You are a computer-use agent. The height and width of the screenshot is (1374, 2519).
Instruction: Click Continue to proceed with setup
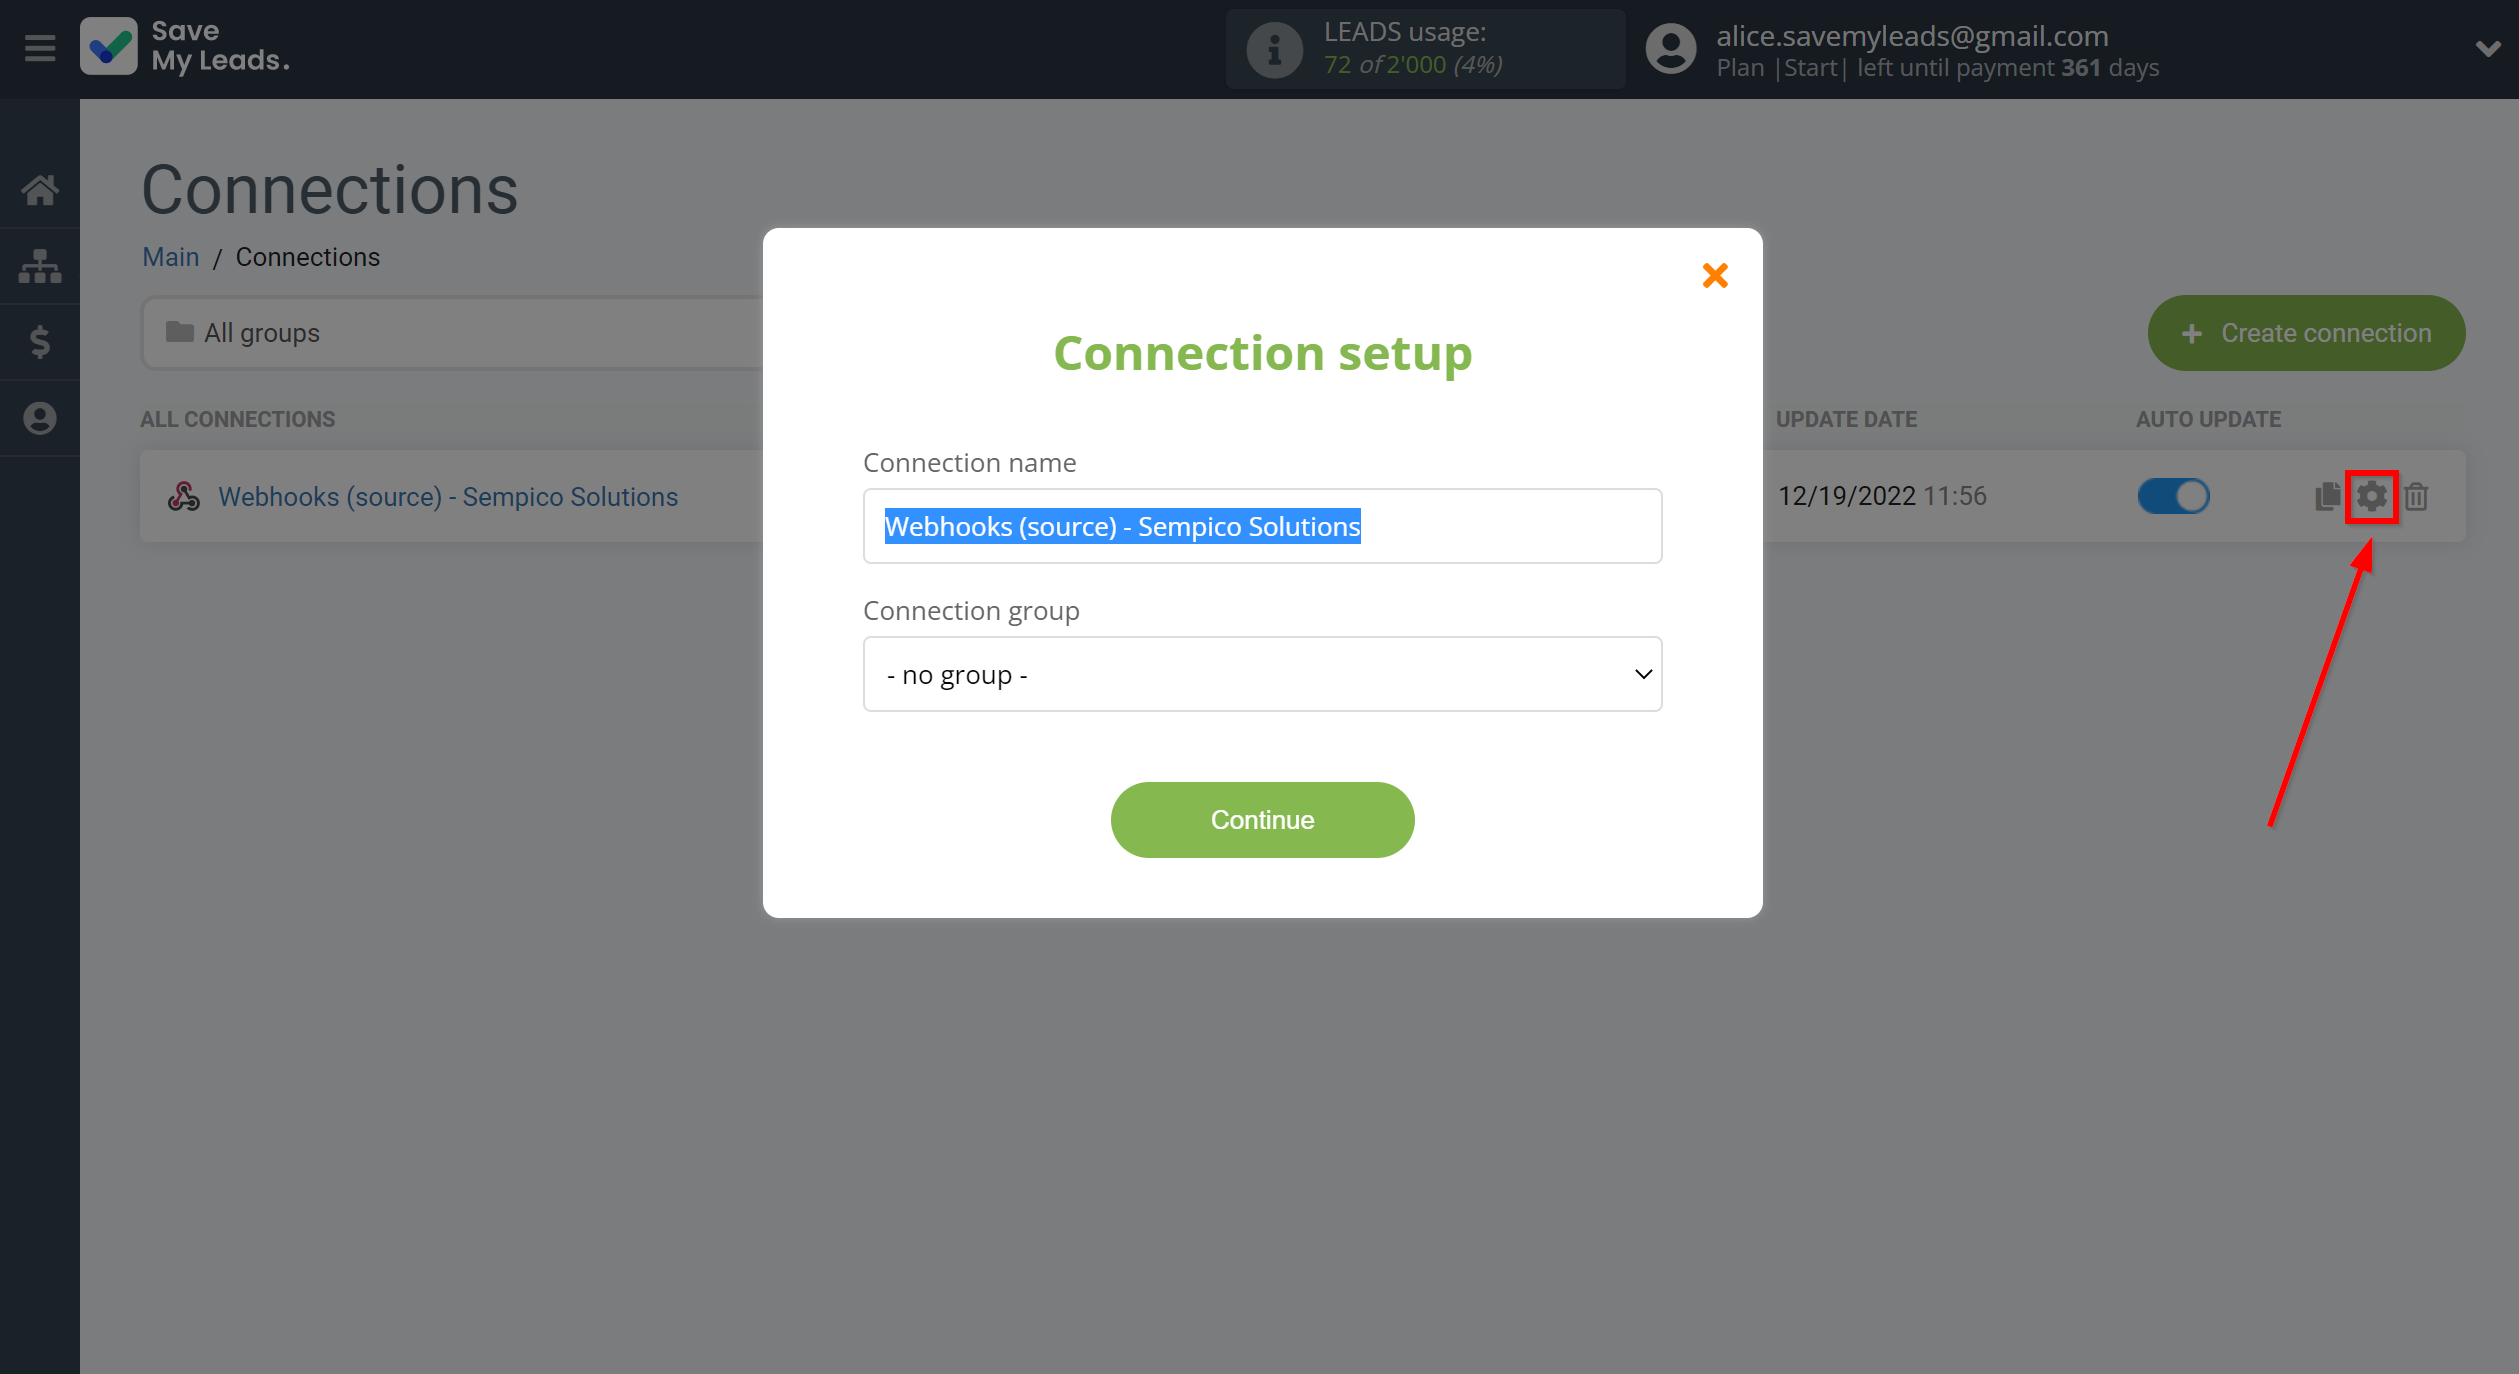[1262, 819]
